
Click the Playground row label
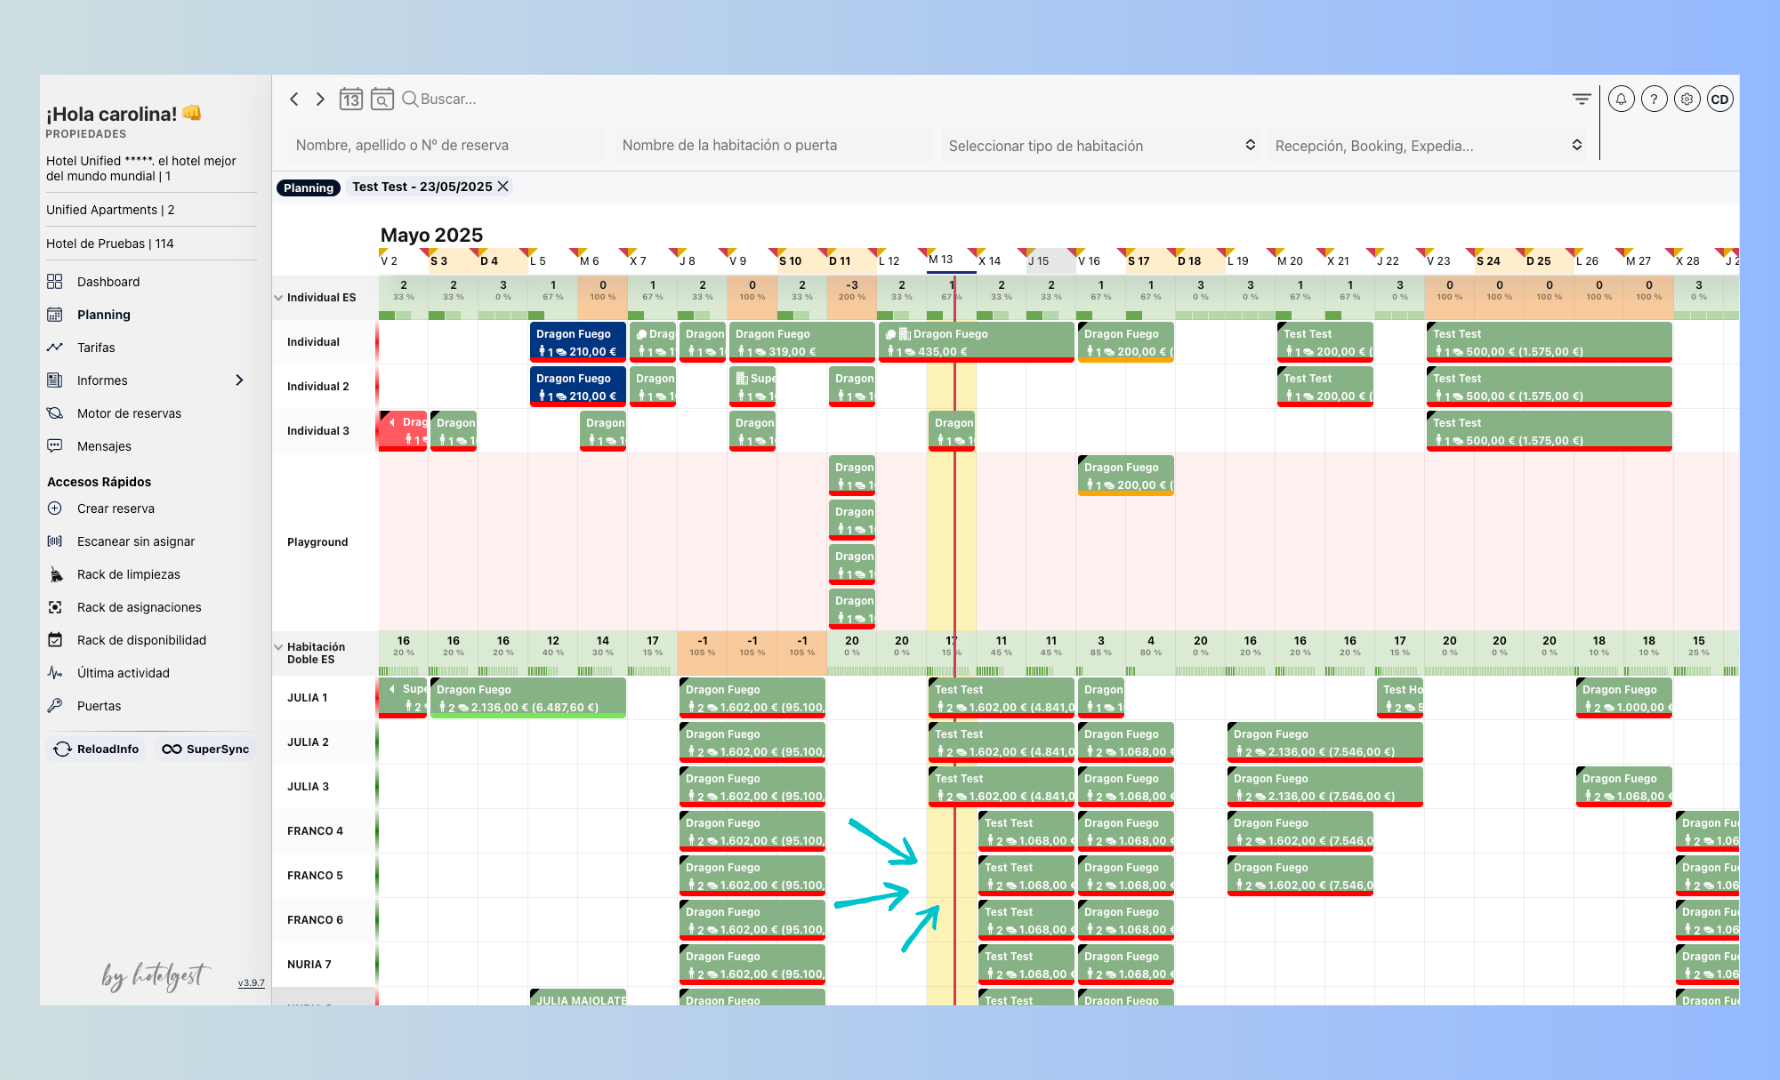317,542
